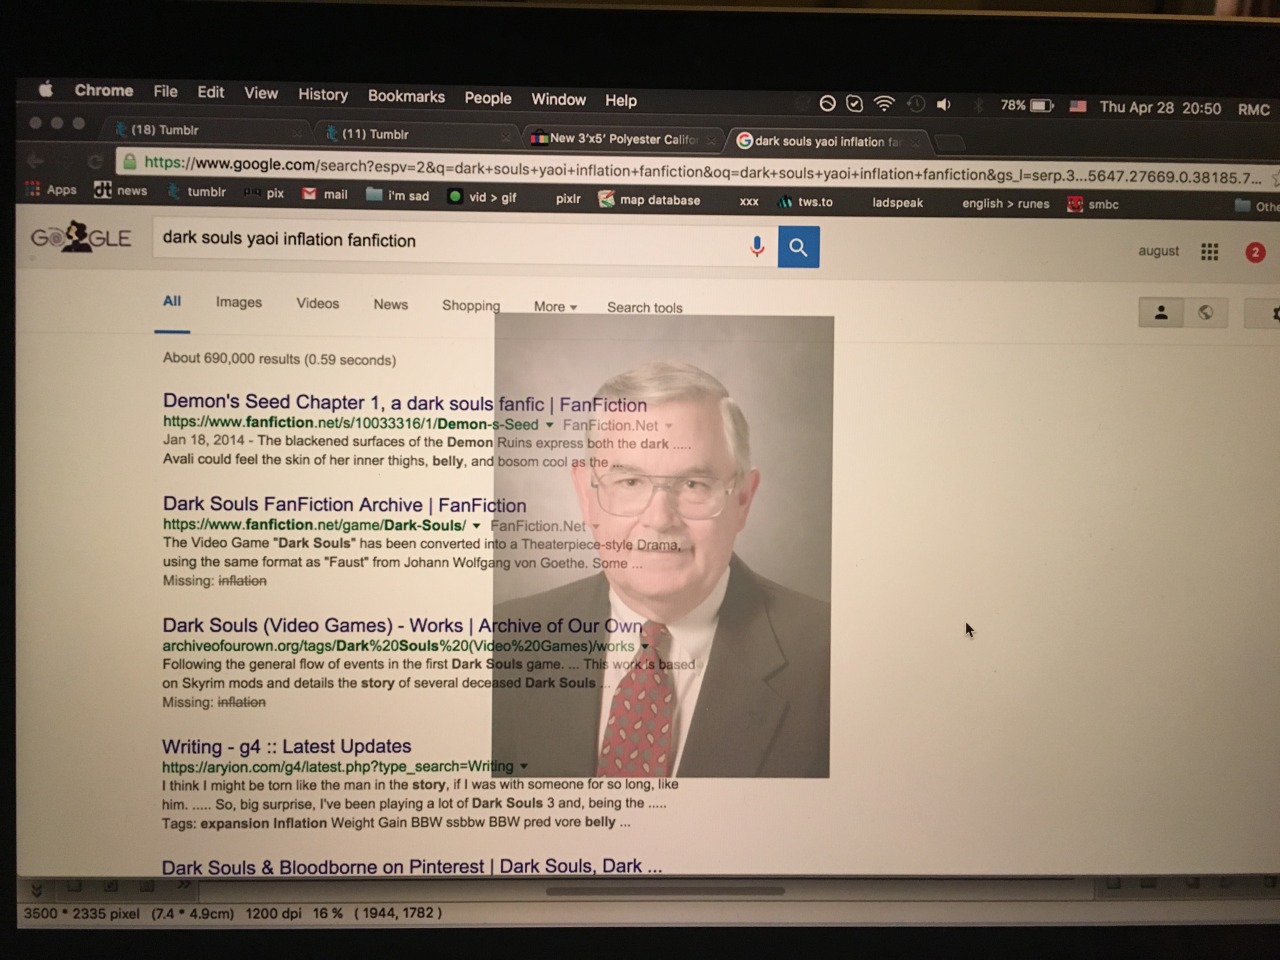Expand the fanfiction.net/game/Dark-Souls URL arrow

476,526
